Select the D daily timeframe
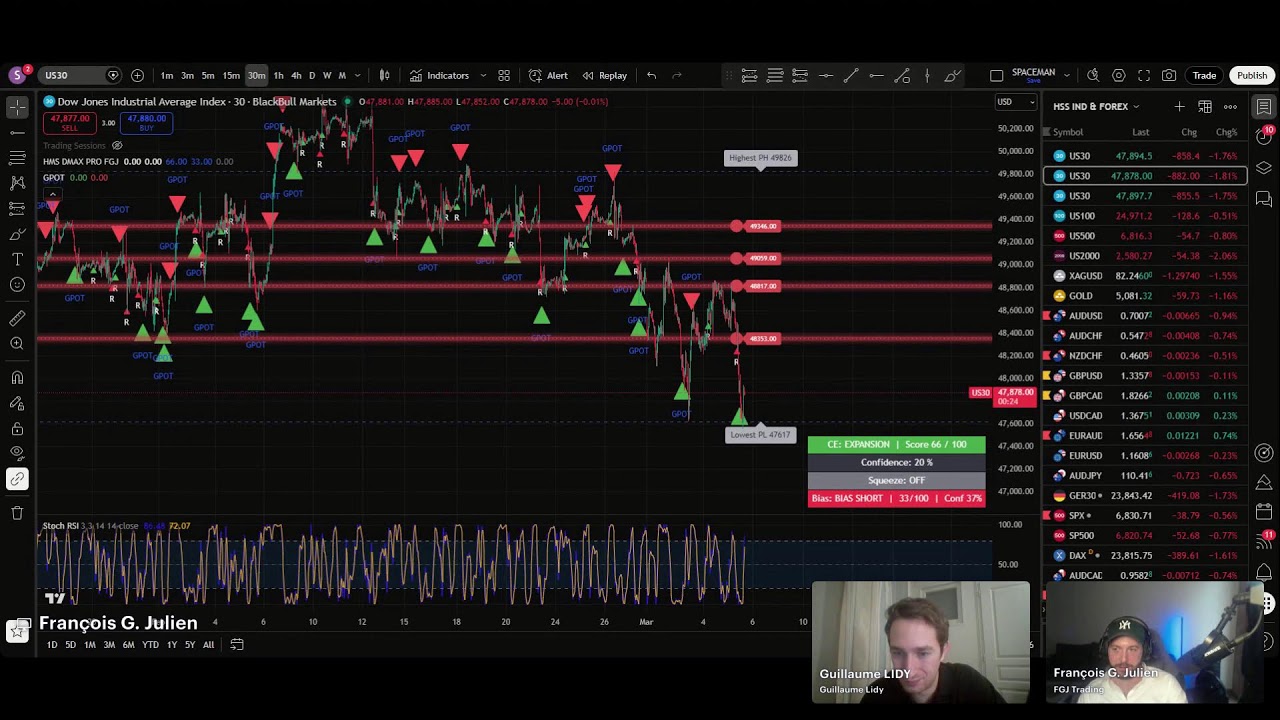The width and height of the screenshot is (1280, 720). (x=312, y=76)
